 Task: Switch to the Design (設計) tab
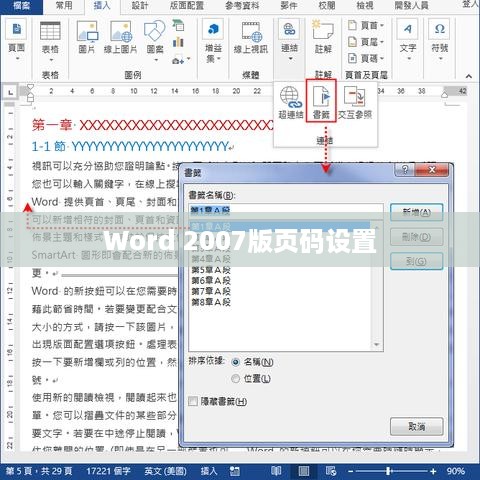(140, 6)
